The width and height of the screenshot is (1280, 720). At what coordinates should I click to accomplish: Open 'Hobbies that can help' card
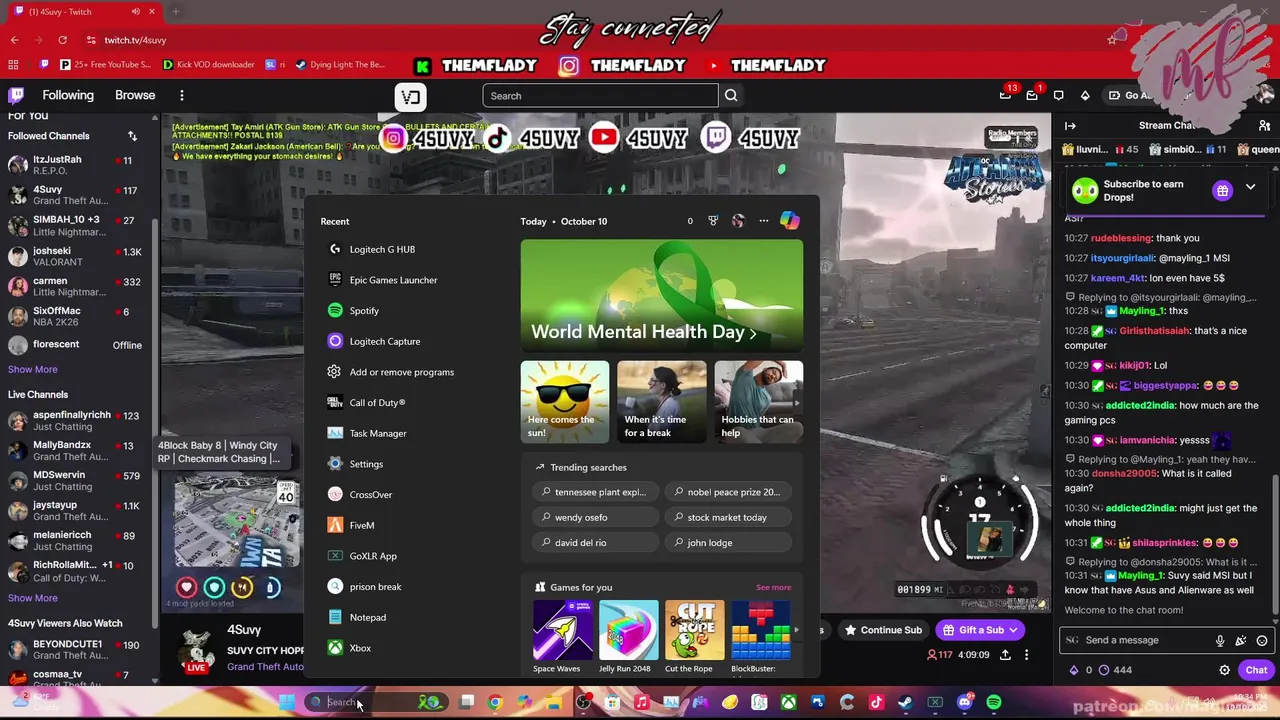758,402
